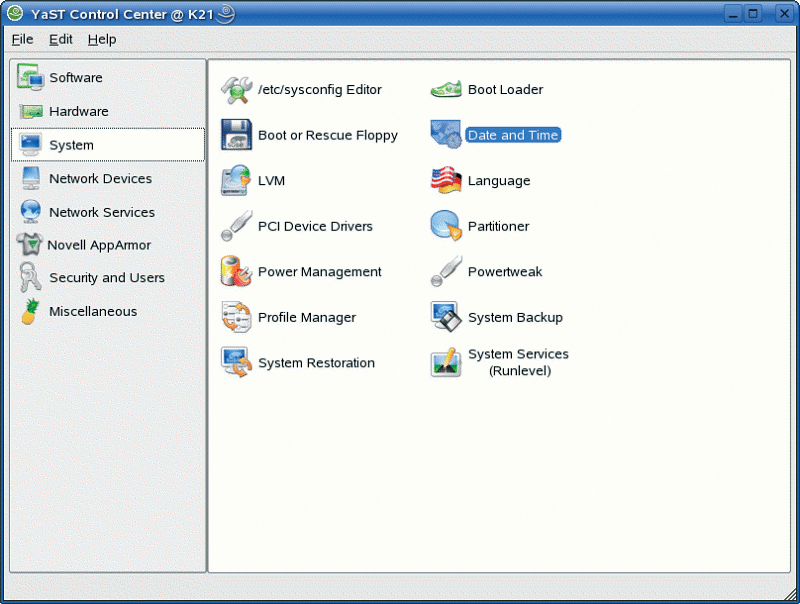Open the Miscellaneous pineapple icon
Viewport: 800px width, 604px height.
pos(31,311)
